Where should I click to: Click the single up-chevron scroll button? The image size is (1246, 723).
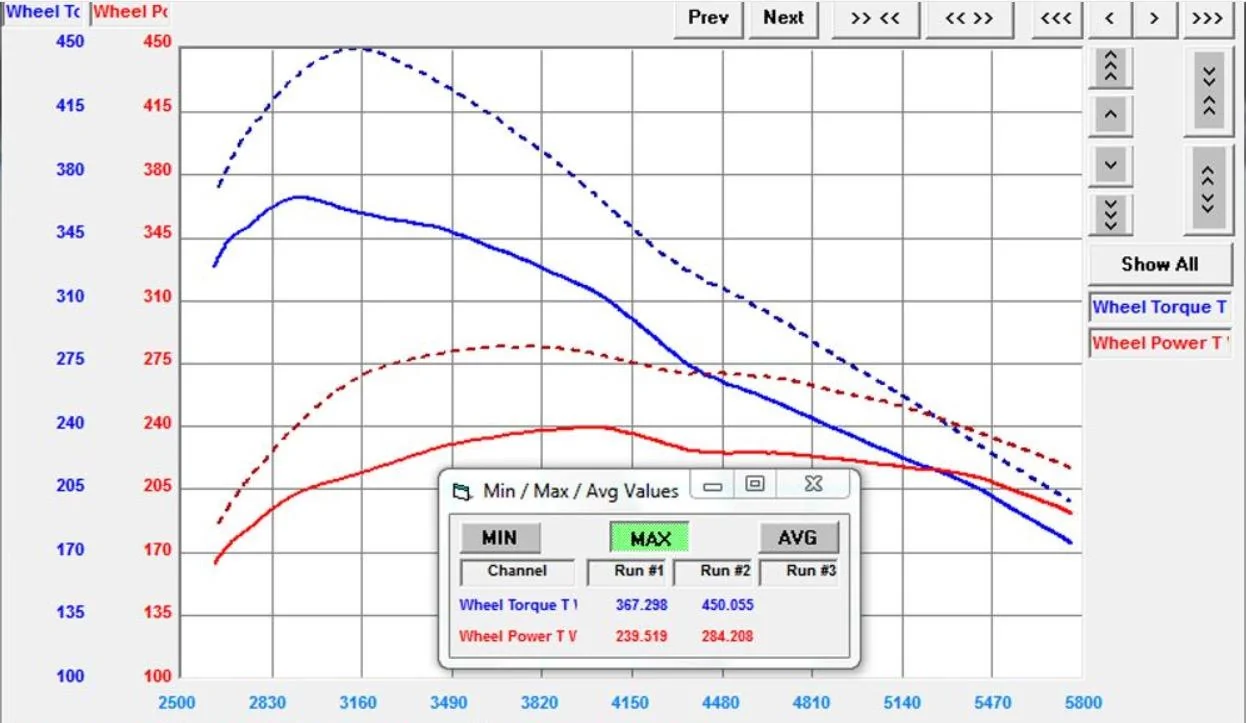click(x=1110, y=115)
